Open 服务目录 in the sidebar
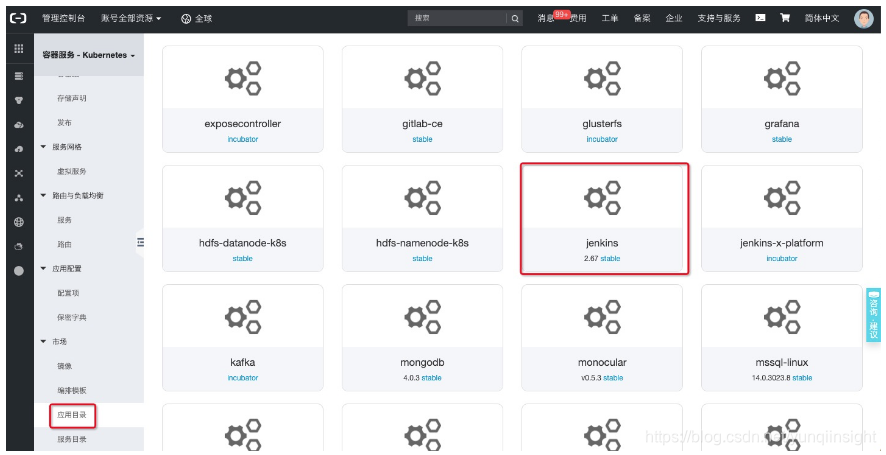Viewport: 886px width, 455px height. 72,439
